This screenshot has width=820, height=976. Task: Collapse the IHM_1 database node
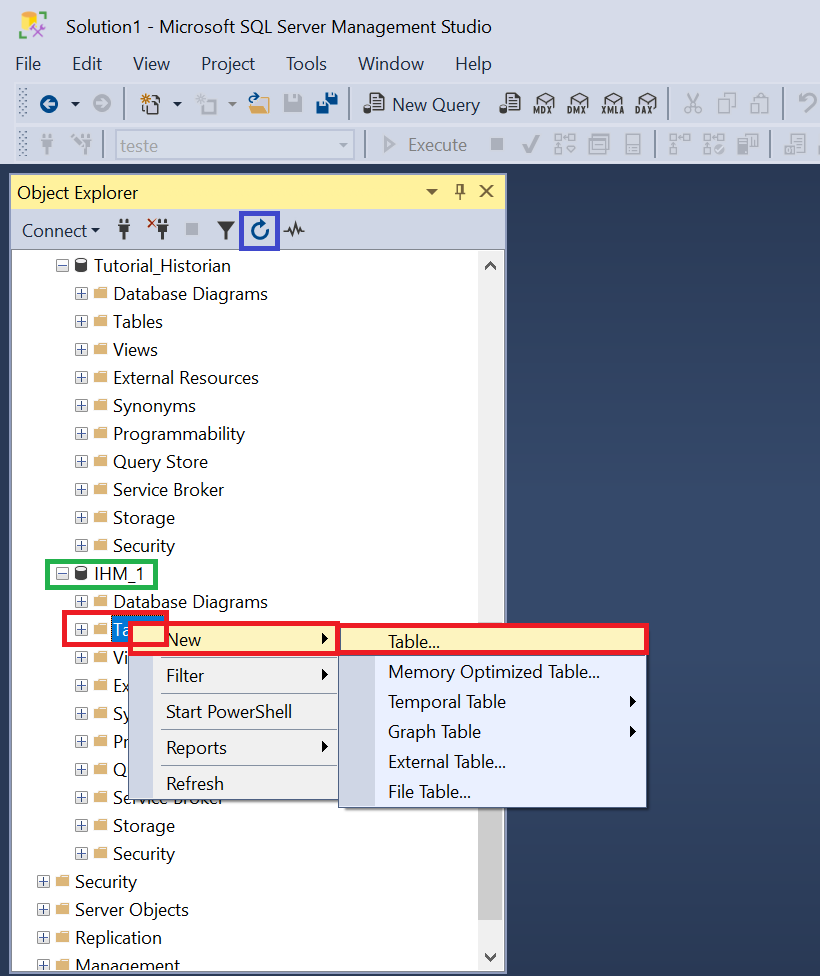(x=62, y=573)
